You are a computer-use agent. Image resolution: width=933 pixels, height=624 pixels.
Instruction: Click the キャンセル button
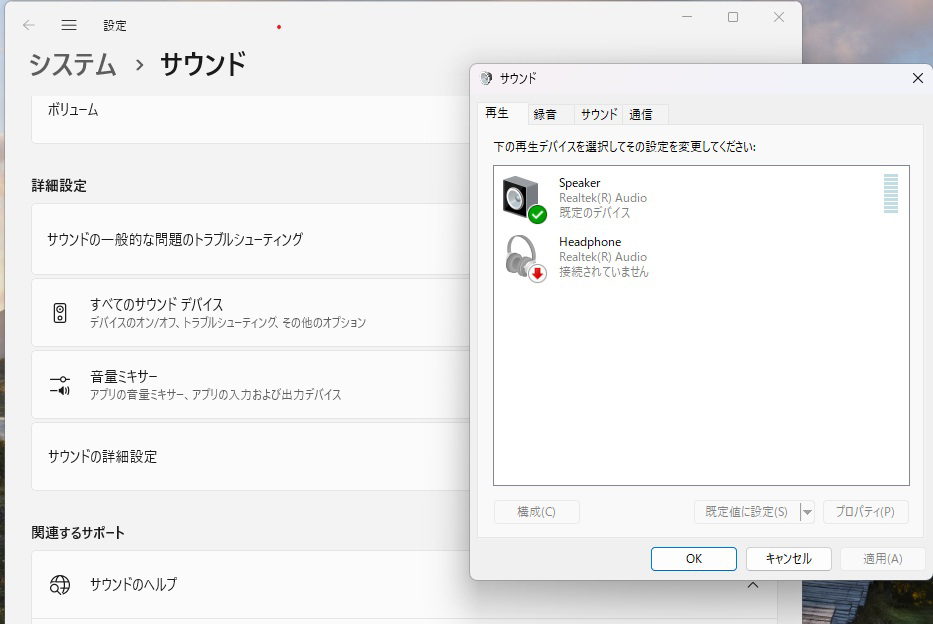click(x=788, y=559)
